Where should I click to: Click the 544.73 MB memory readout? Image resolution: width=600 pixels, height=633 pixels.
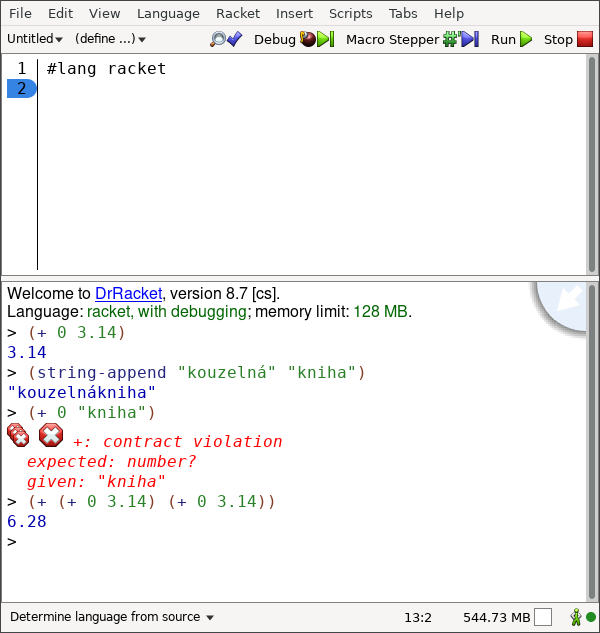pyautogui.click(x=496, y=617)
